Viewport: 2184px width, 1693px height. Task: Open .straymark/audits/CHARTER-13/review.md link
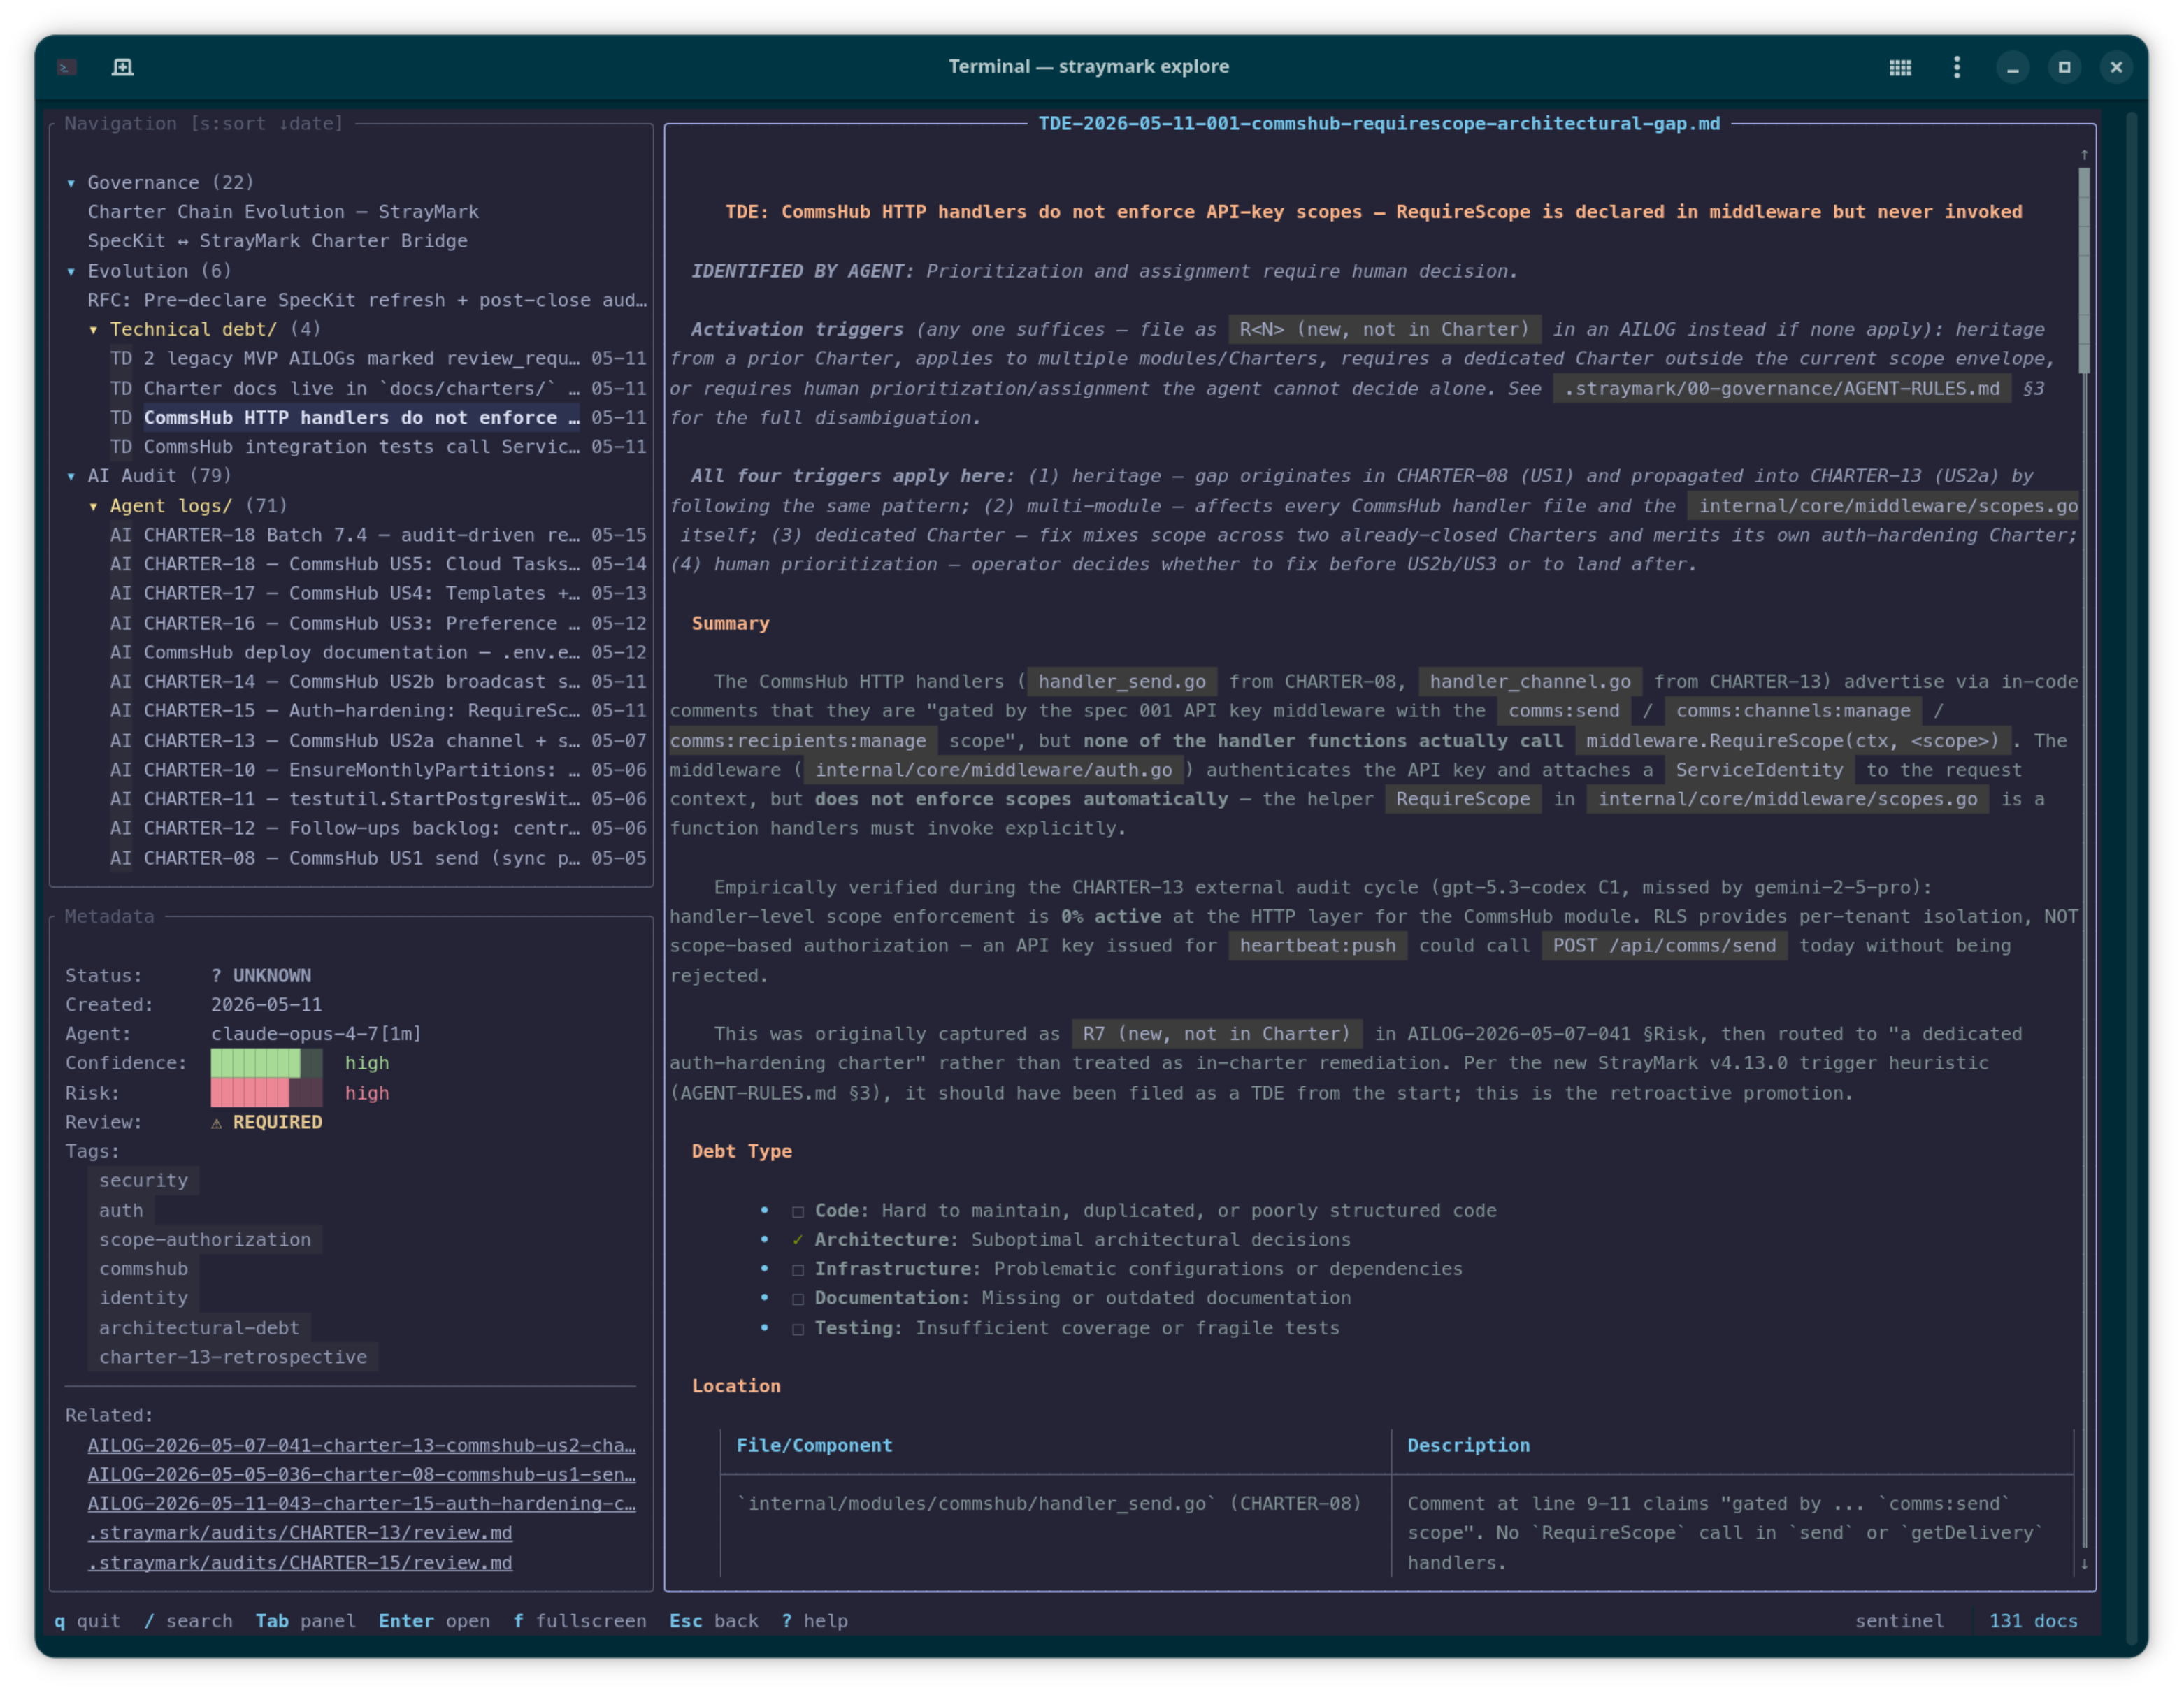click(300, 1533)
